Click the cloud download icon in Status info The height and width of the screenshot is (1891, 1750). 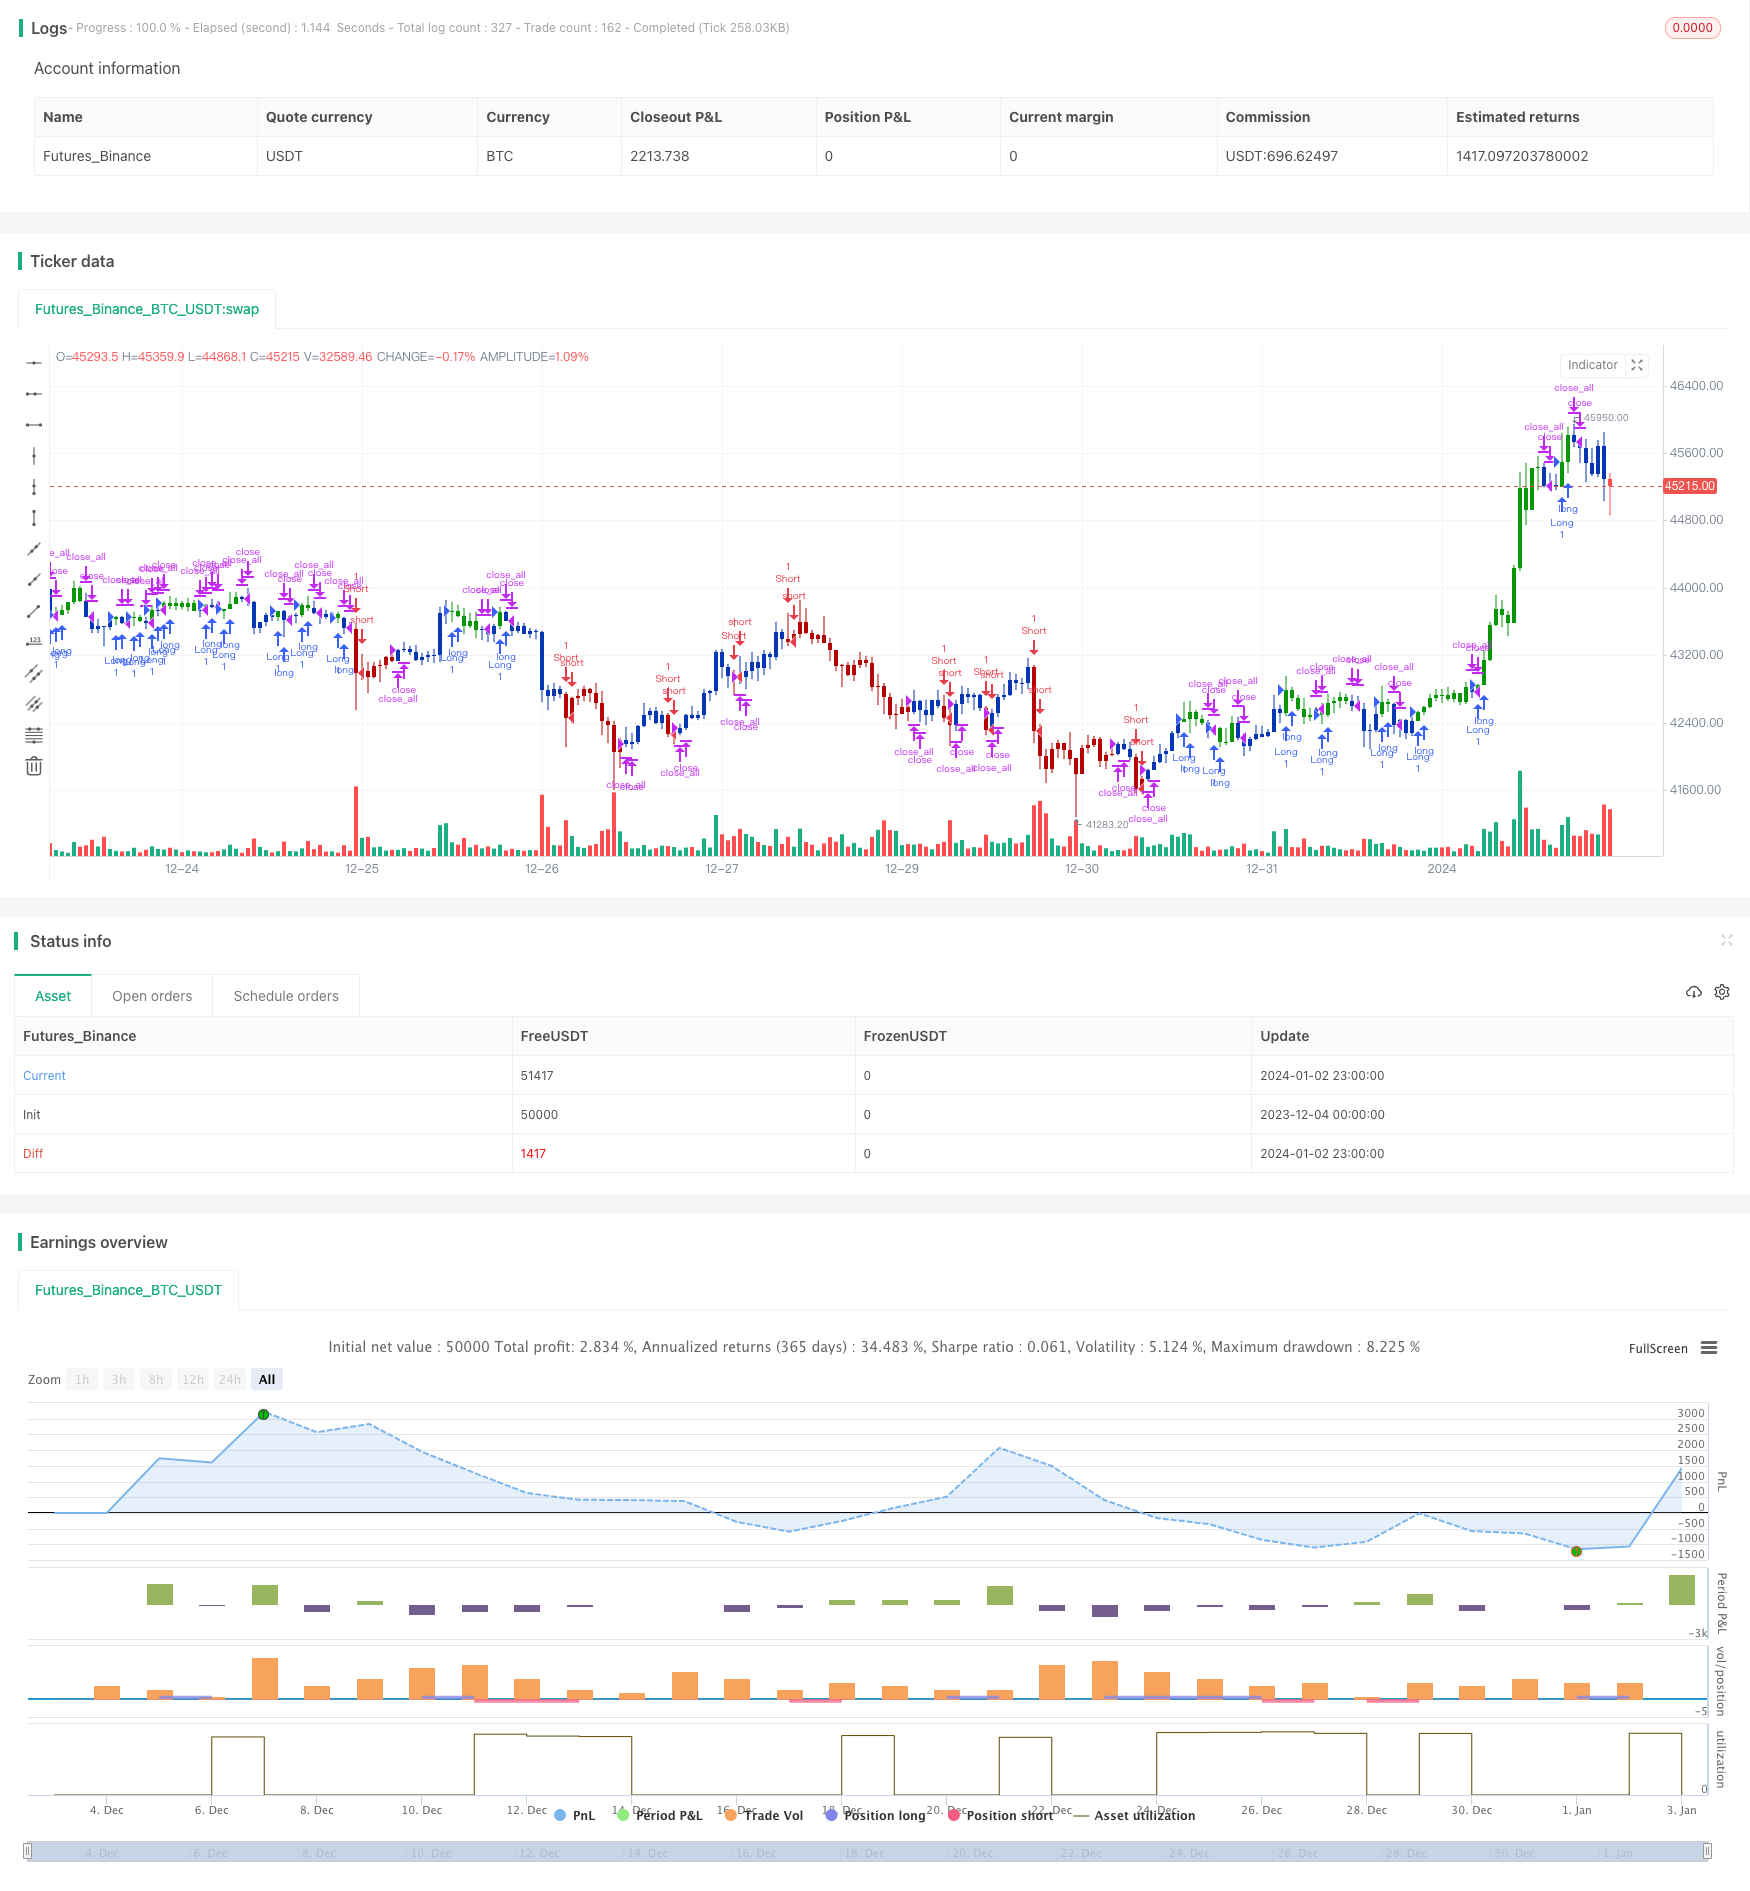point(1693,992)
